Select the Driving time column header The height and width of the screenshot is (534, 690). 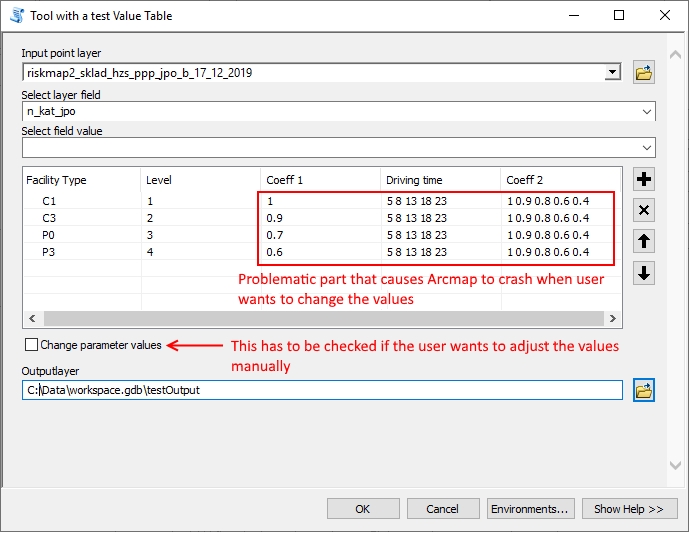coord(440,180)
